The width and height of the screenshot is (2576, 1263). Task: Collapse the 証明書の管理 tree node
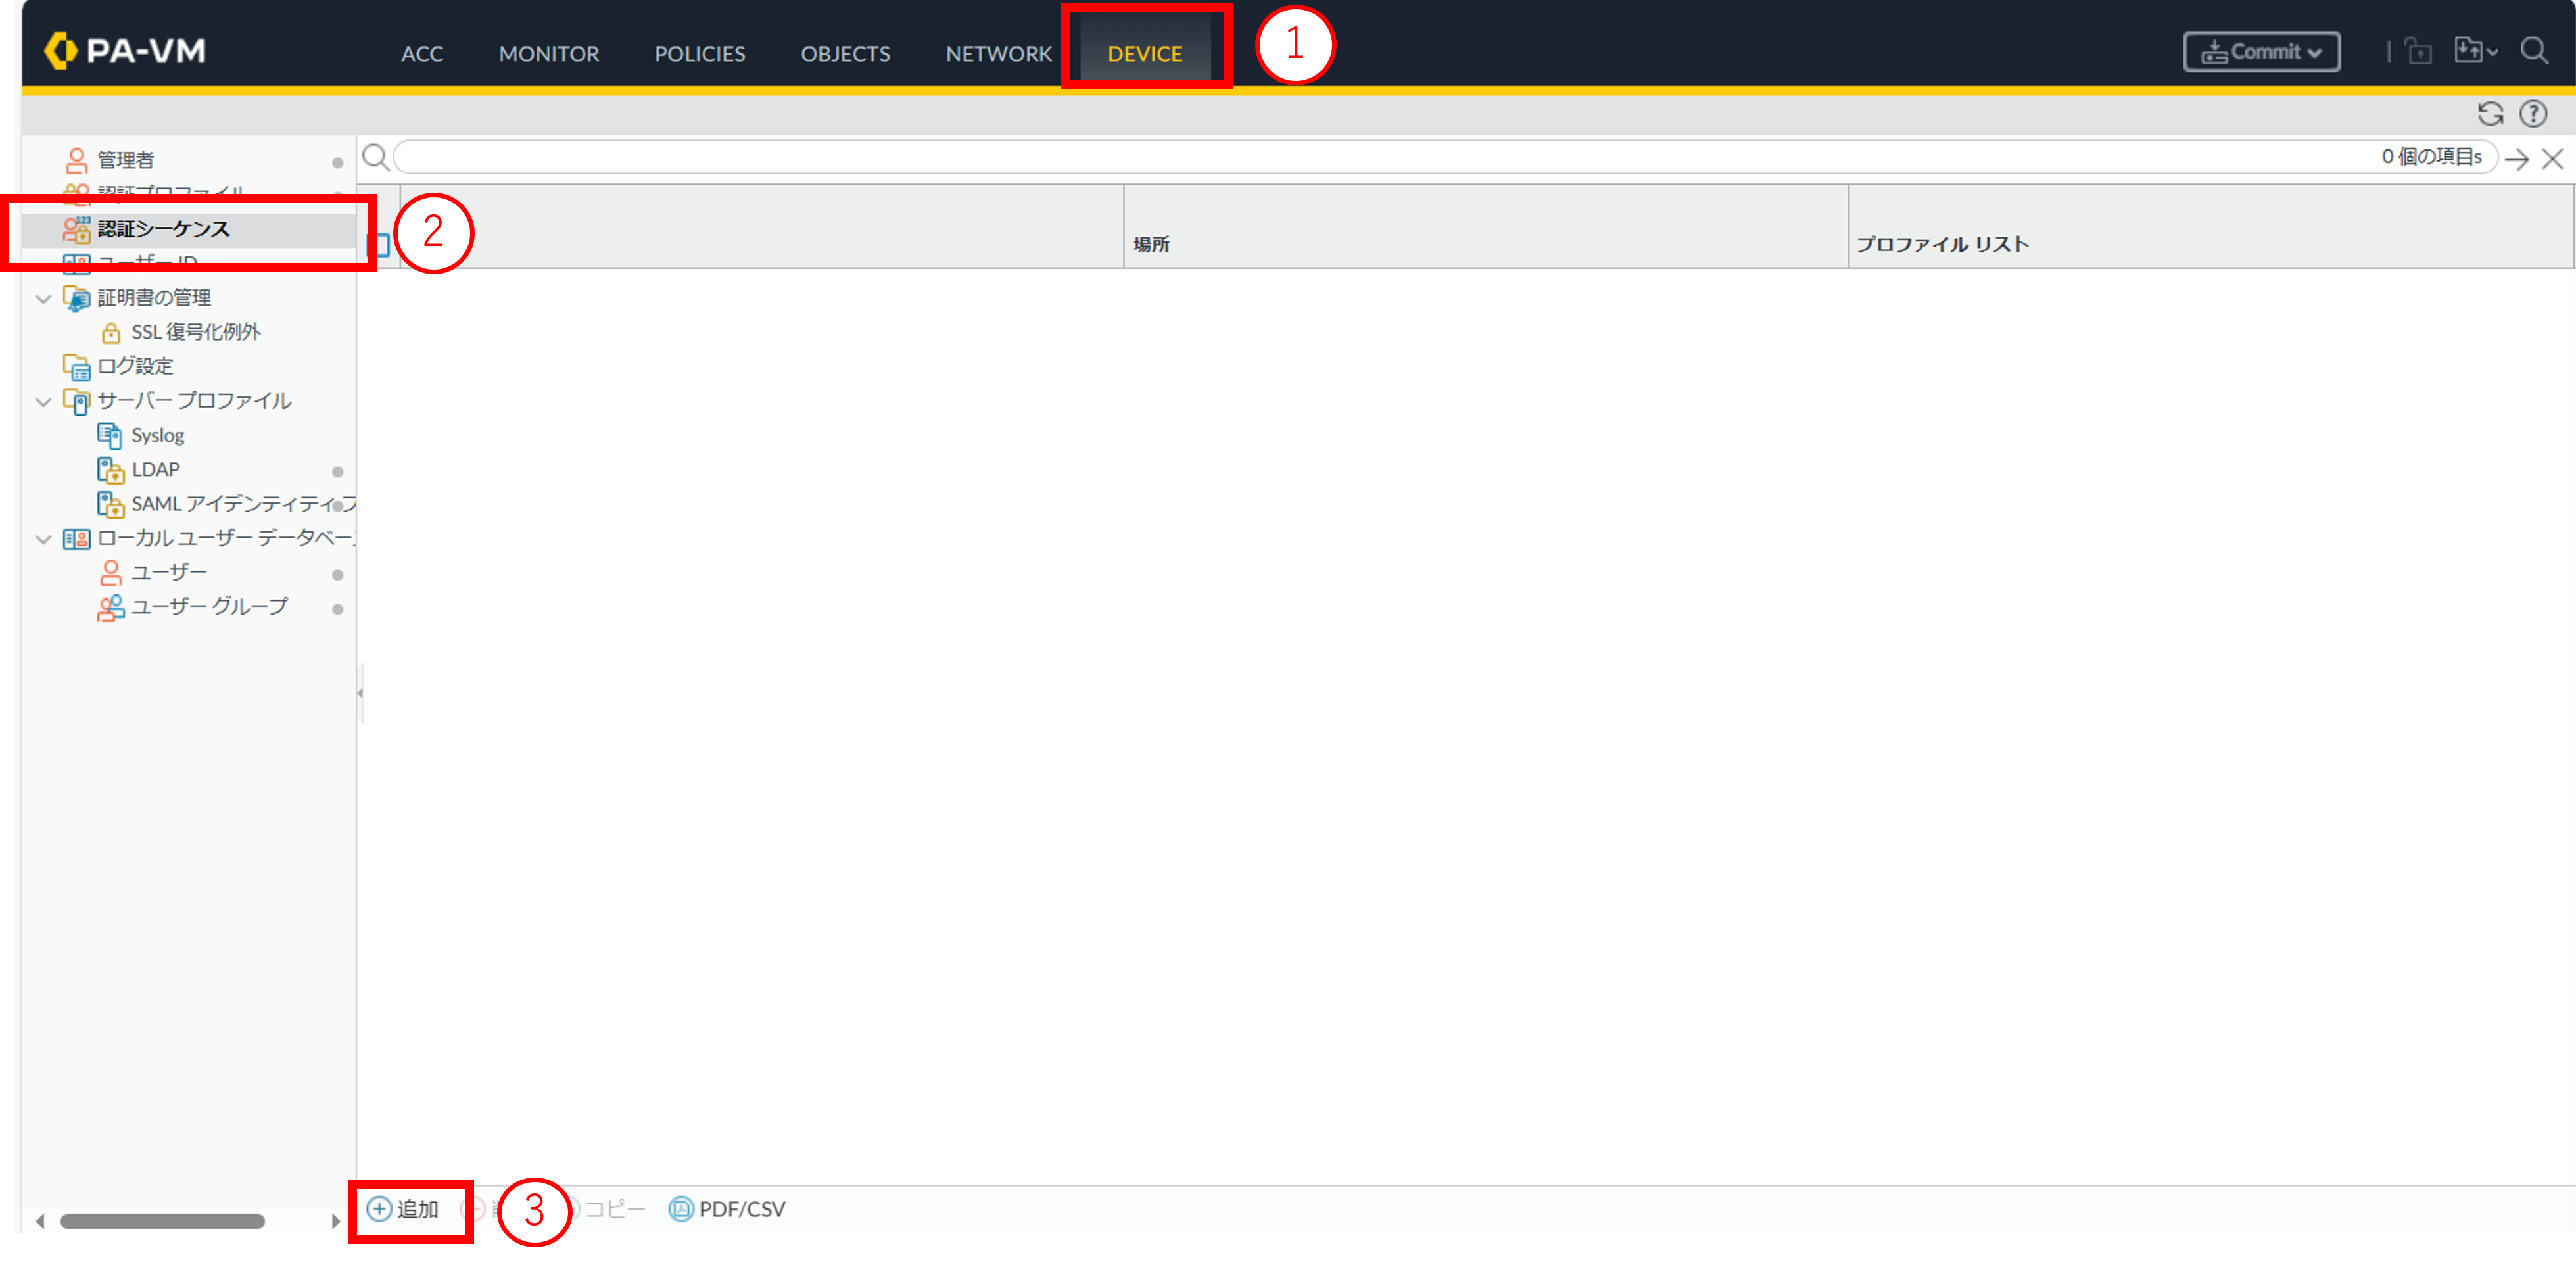tap(43, 298)
